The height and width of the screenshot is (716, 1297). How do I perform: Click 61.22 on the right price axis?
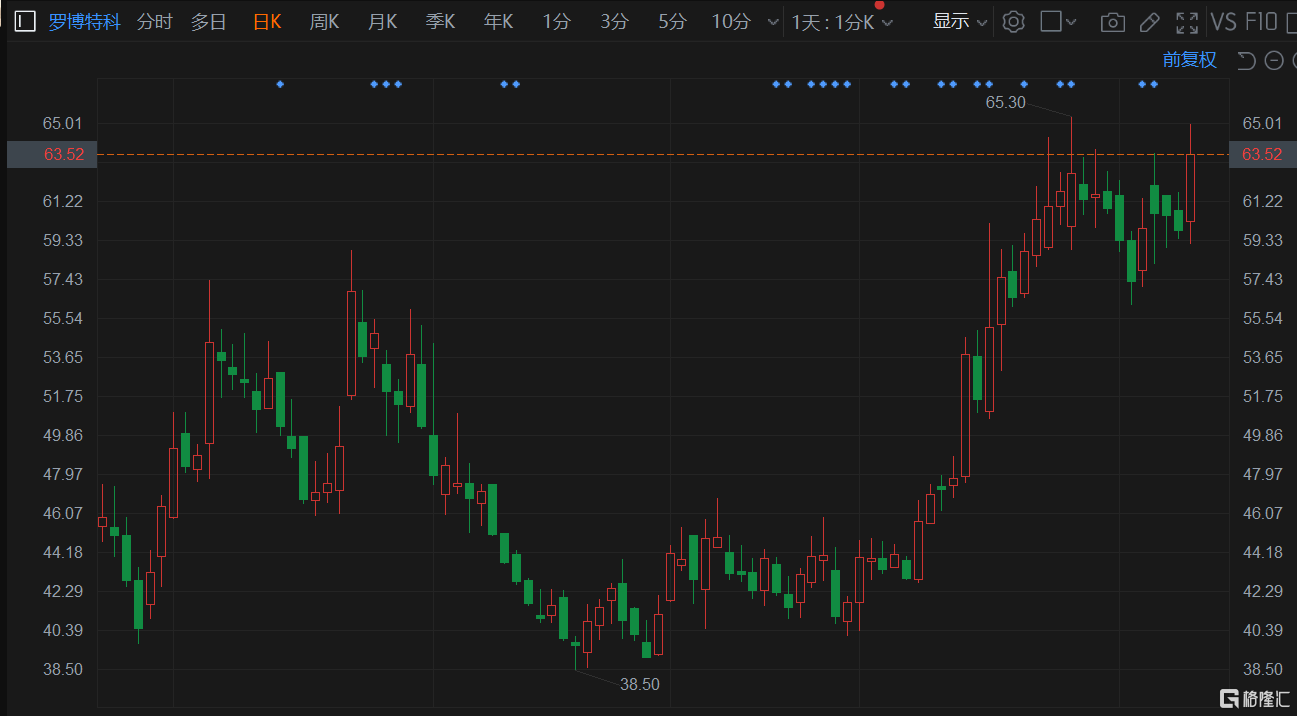(x=1262, y=201)
